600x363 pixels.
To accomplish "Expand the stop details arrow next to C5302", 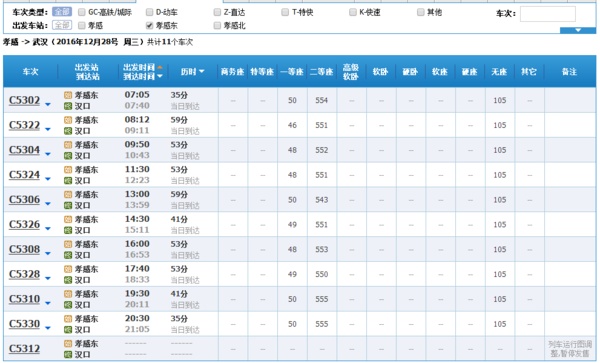I will click(x=48, y=104).
